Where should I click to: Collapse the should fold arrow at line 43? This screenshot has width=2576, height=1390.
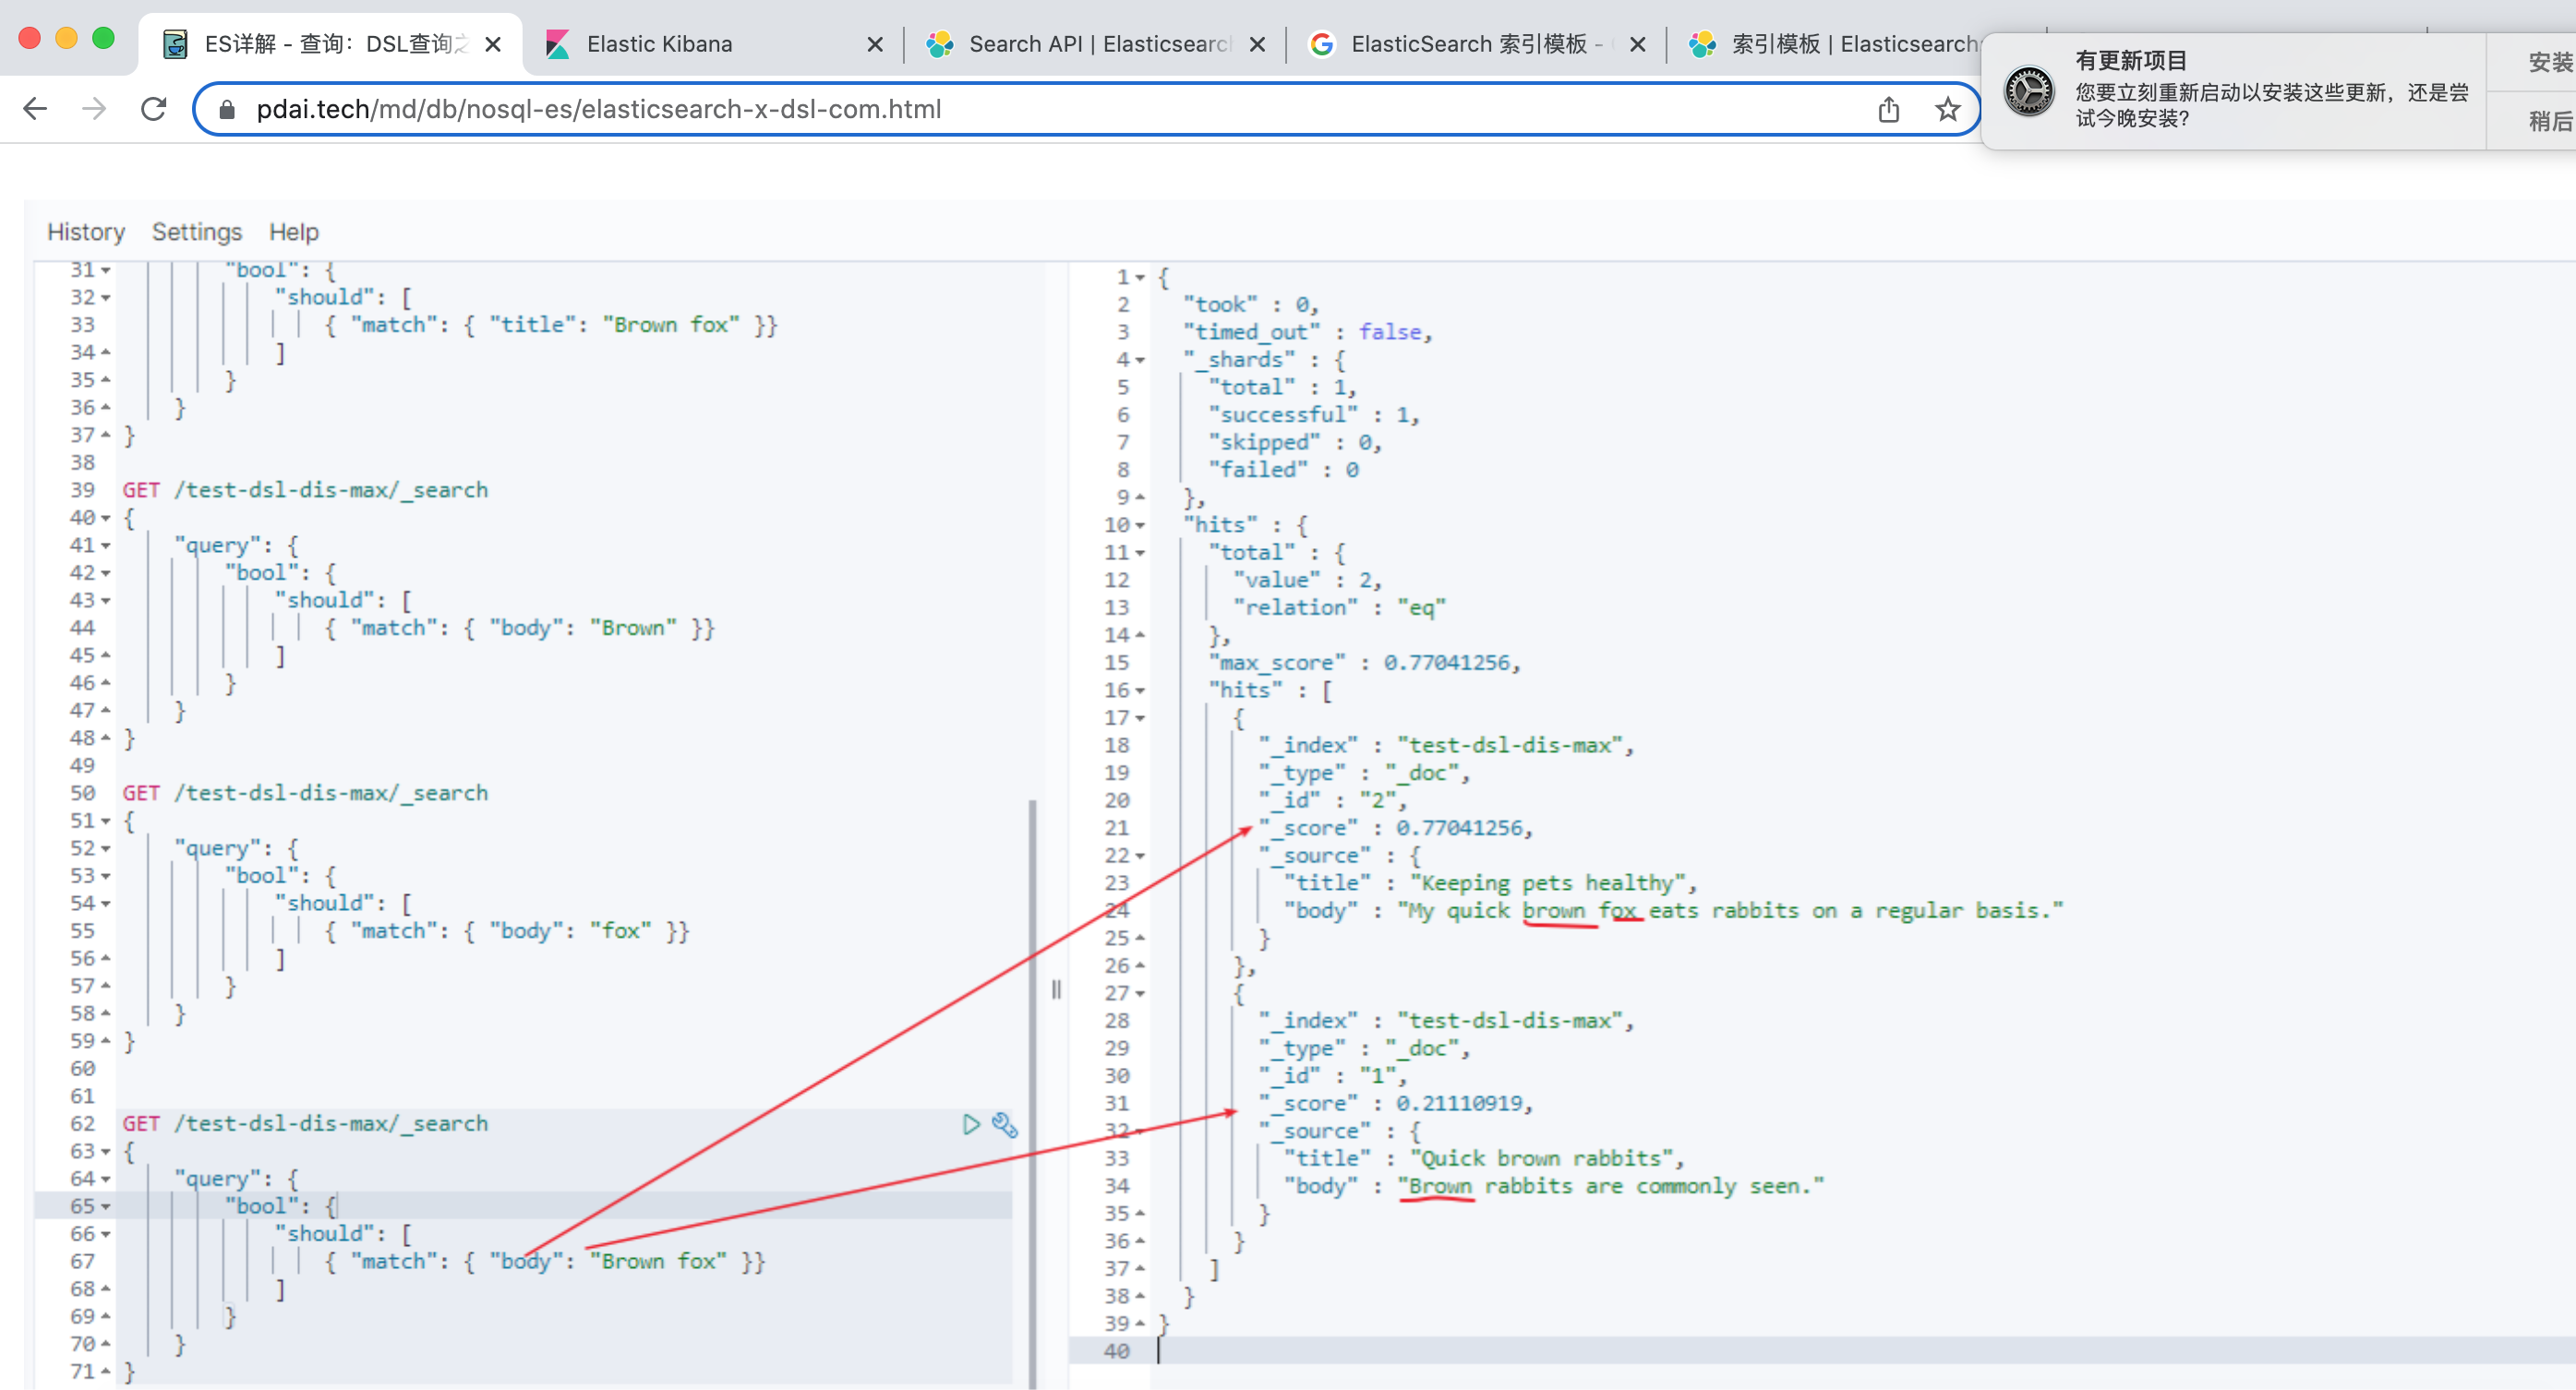[106, 601]
